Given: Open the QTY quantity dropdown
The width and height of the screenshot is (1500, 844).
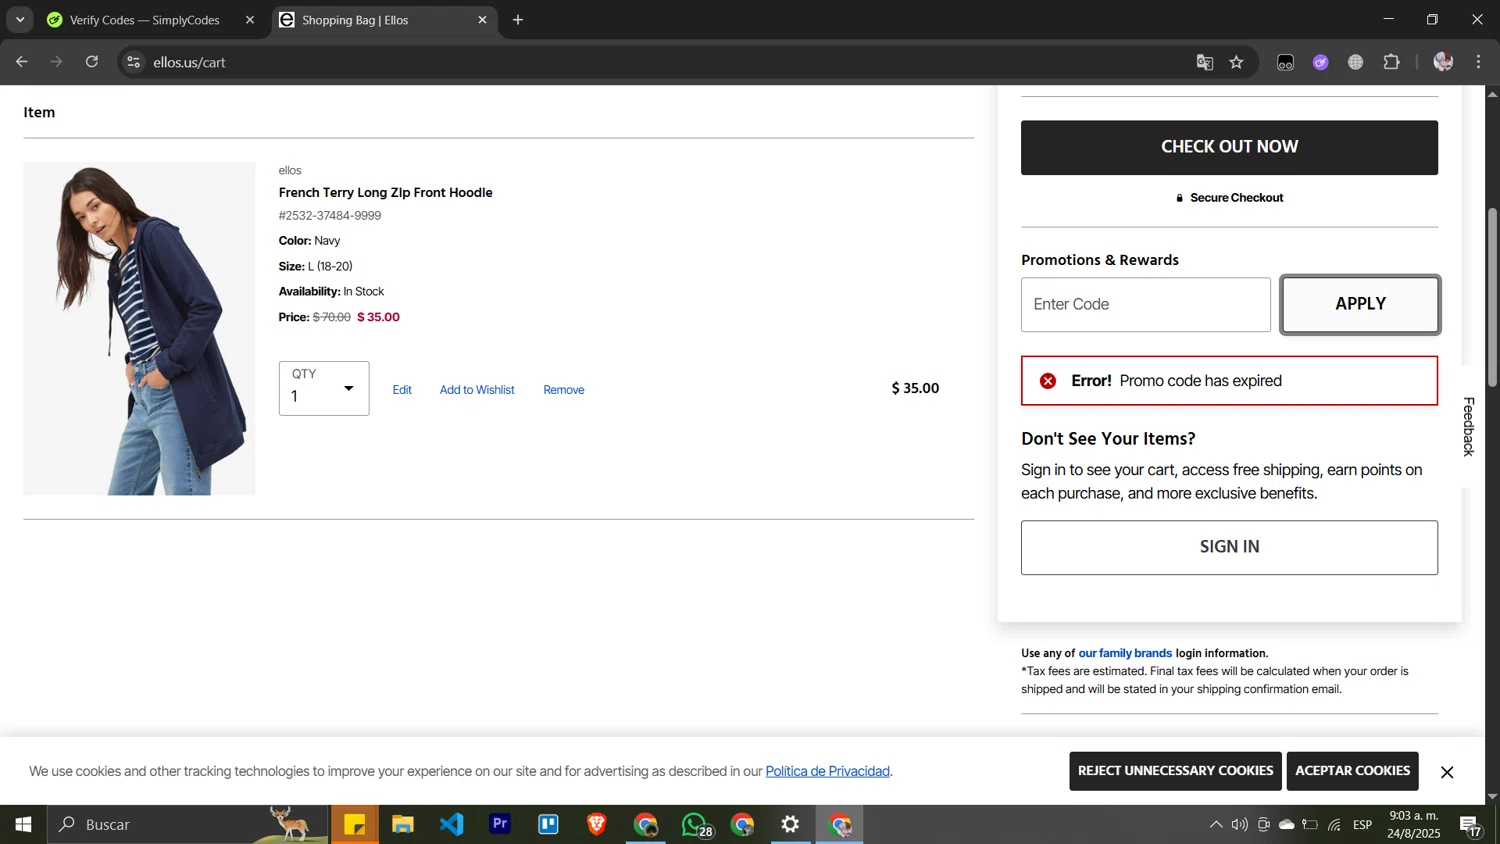Looking at the screenshot, I should 324,388.
